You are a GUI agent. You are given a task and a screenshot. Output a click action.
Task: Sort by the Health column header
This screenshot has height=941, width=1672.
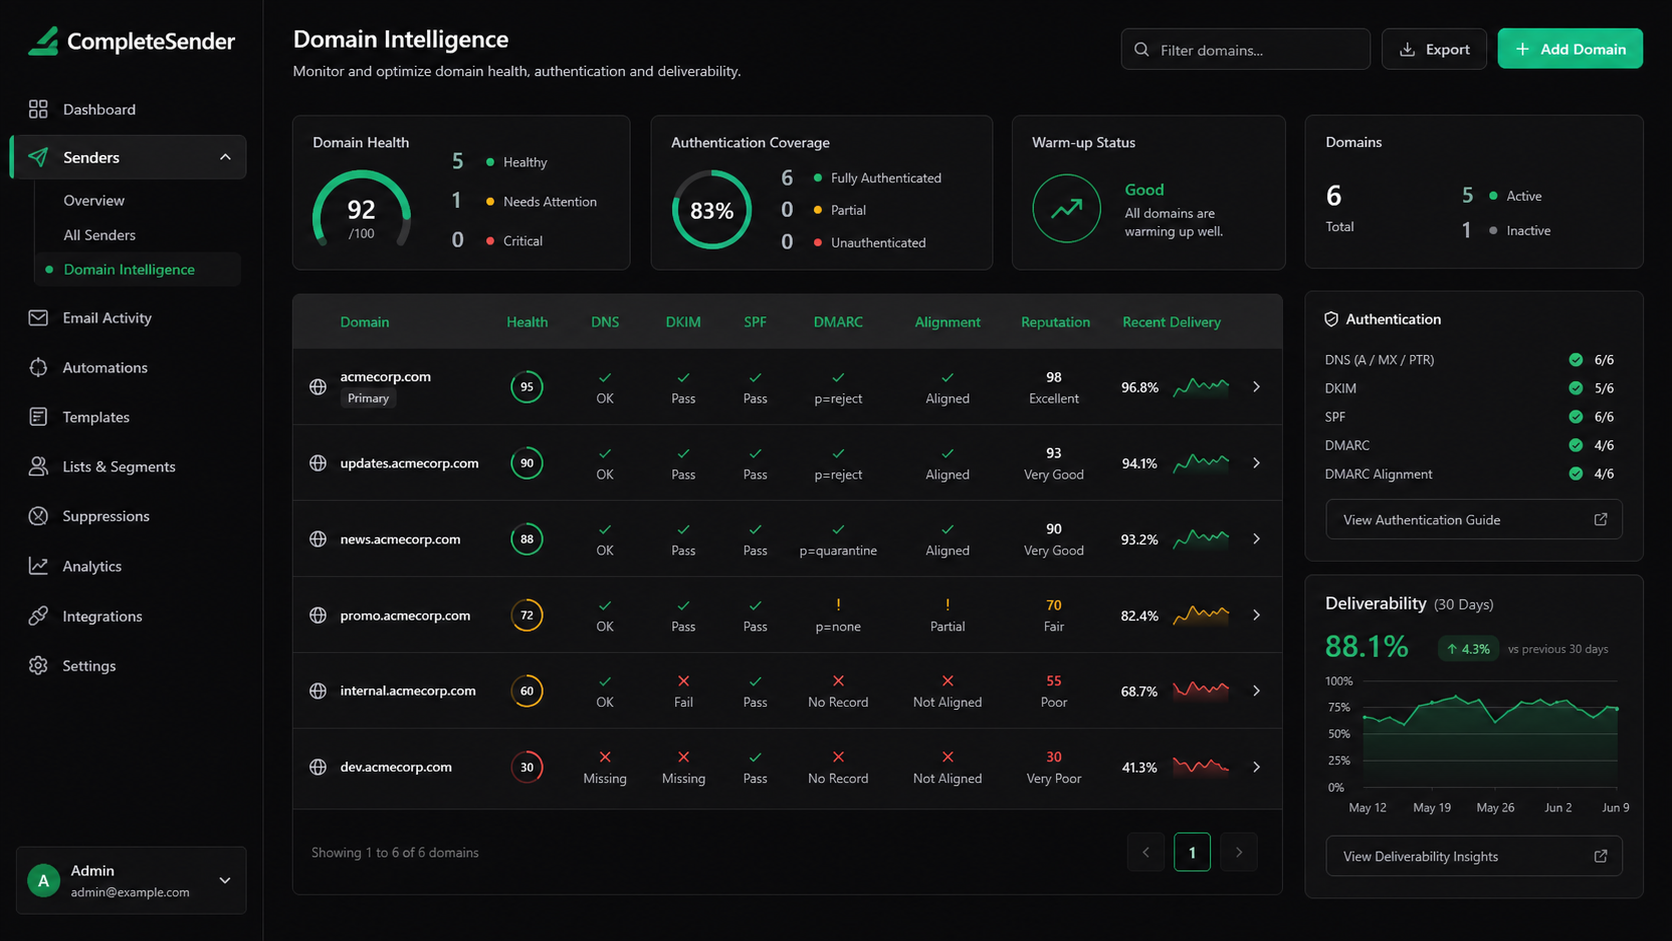pos(527,322)
